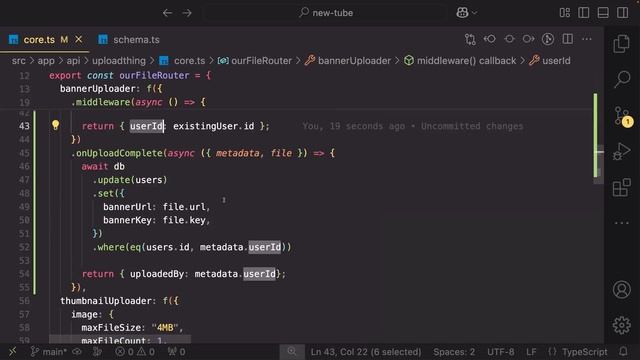Open the Manage gear menu
The image size is (640, 360).
(622, 325)
